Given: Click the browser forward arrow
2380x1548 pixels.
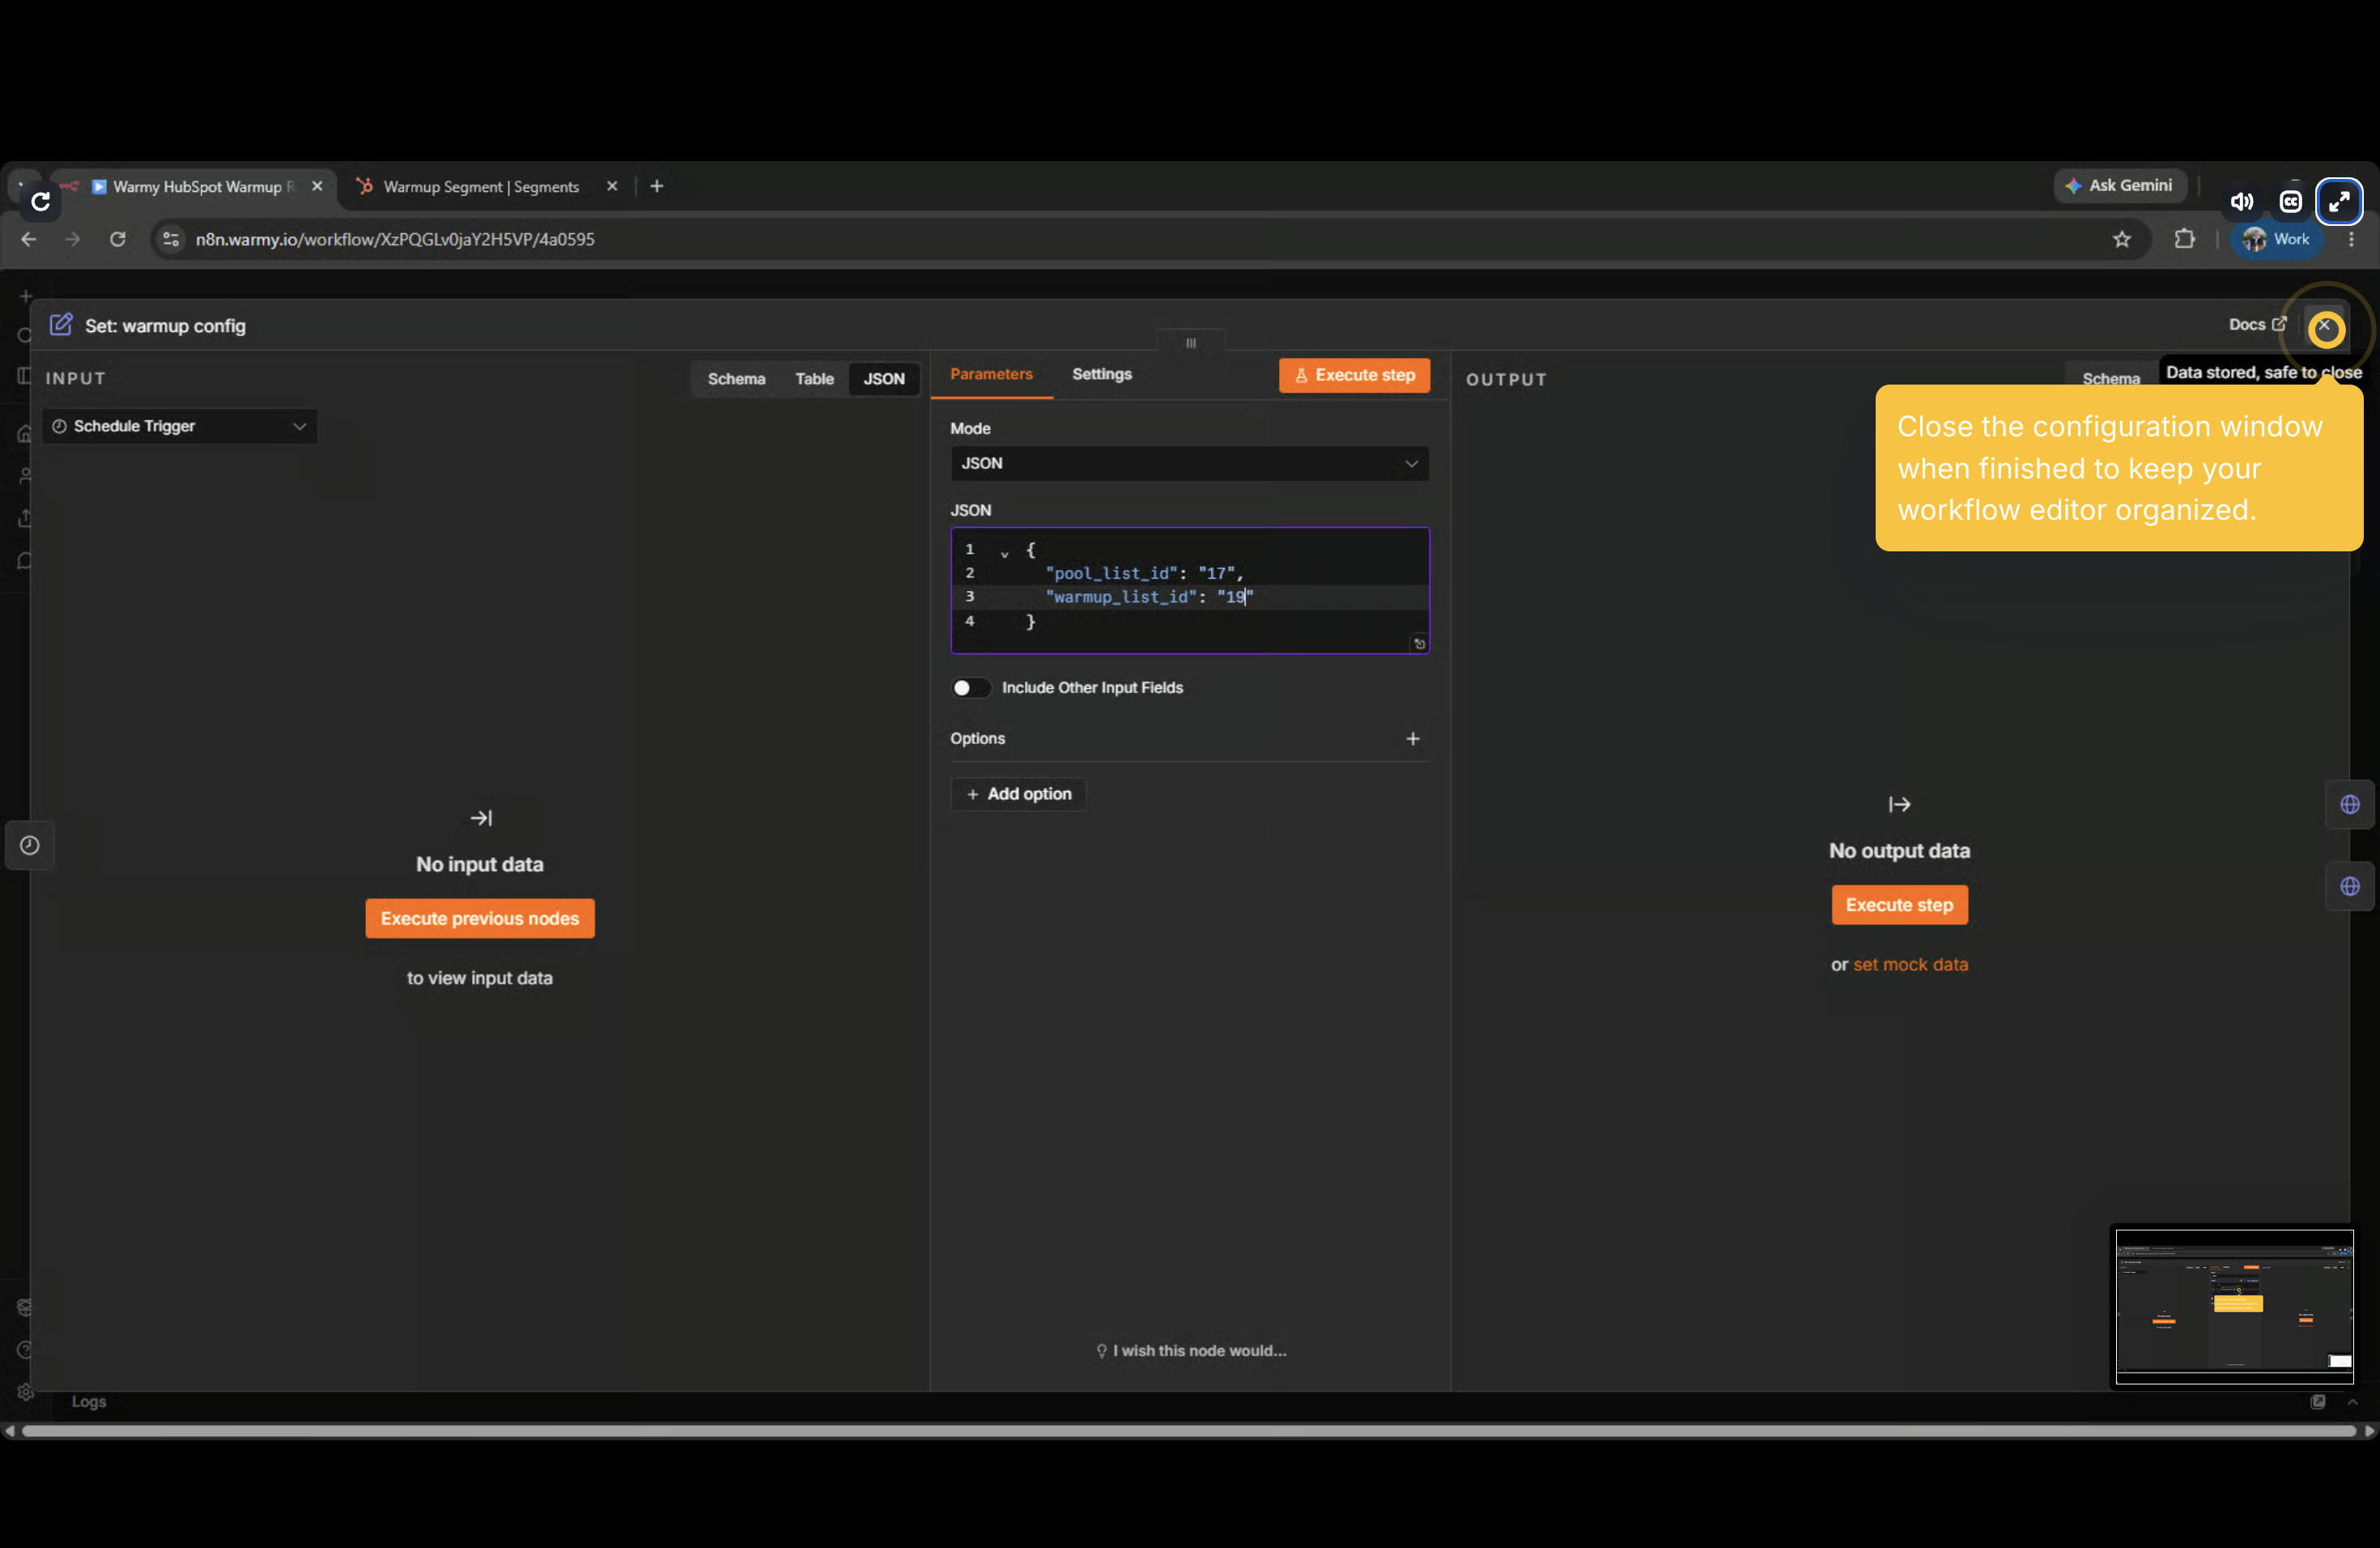Looking at the screenshot, I should (73, 239).
